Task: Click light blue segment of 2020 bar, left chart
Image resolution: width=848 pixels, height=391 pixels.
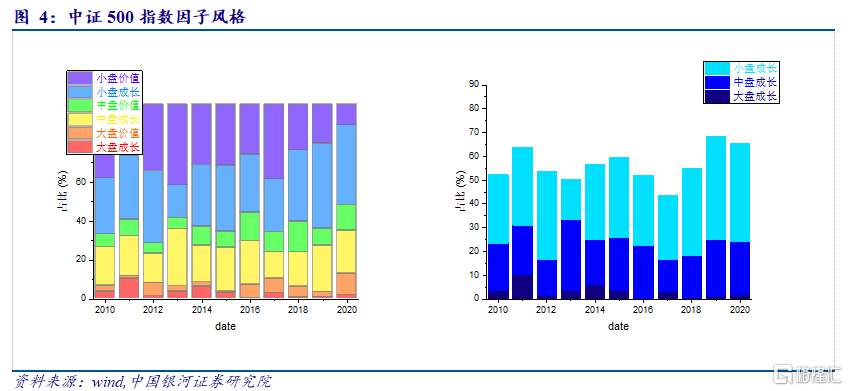Action: pos(347,164)
